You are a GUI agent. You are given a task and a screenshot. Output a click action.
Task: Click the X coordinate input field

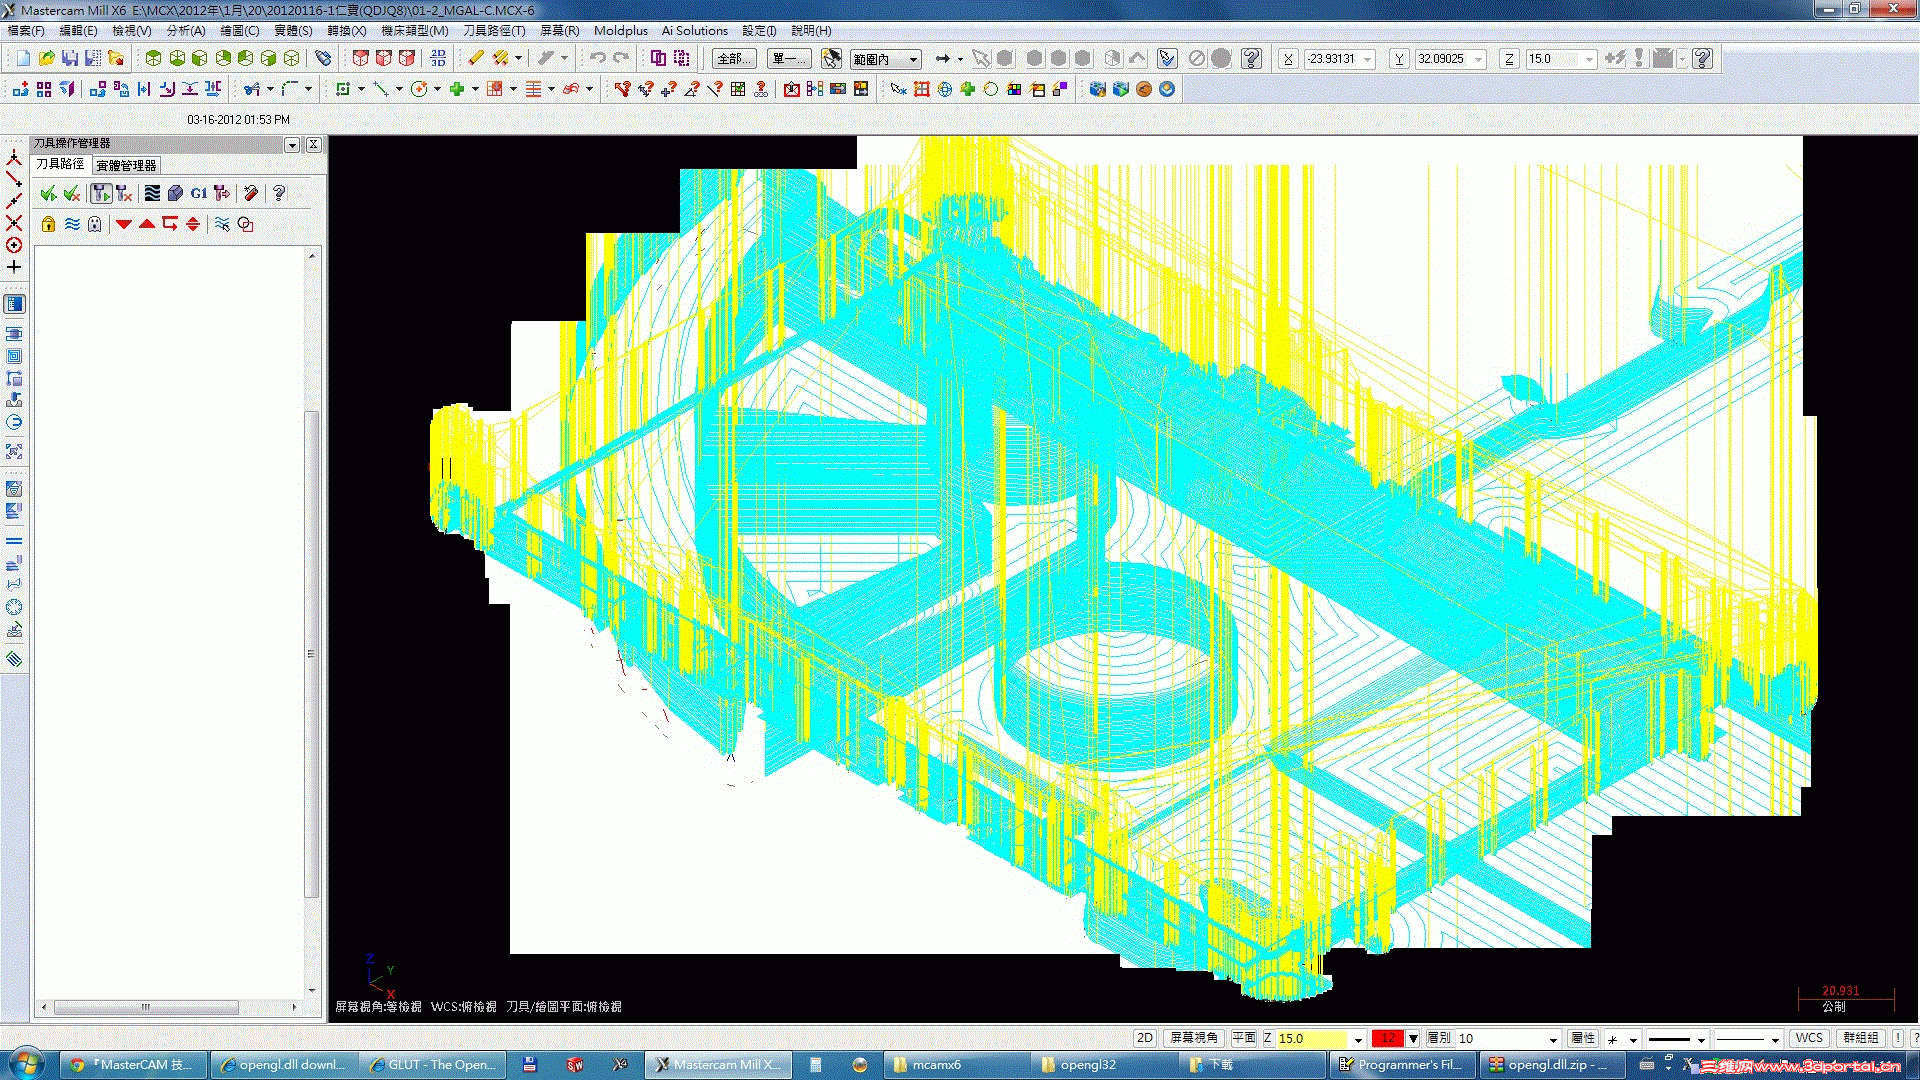1332,59
